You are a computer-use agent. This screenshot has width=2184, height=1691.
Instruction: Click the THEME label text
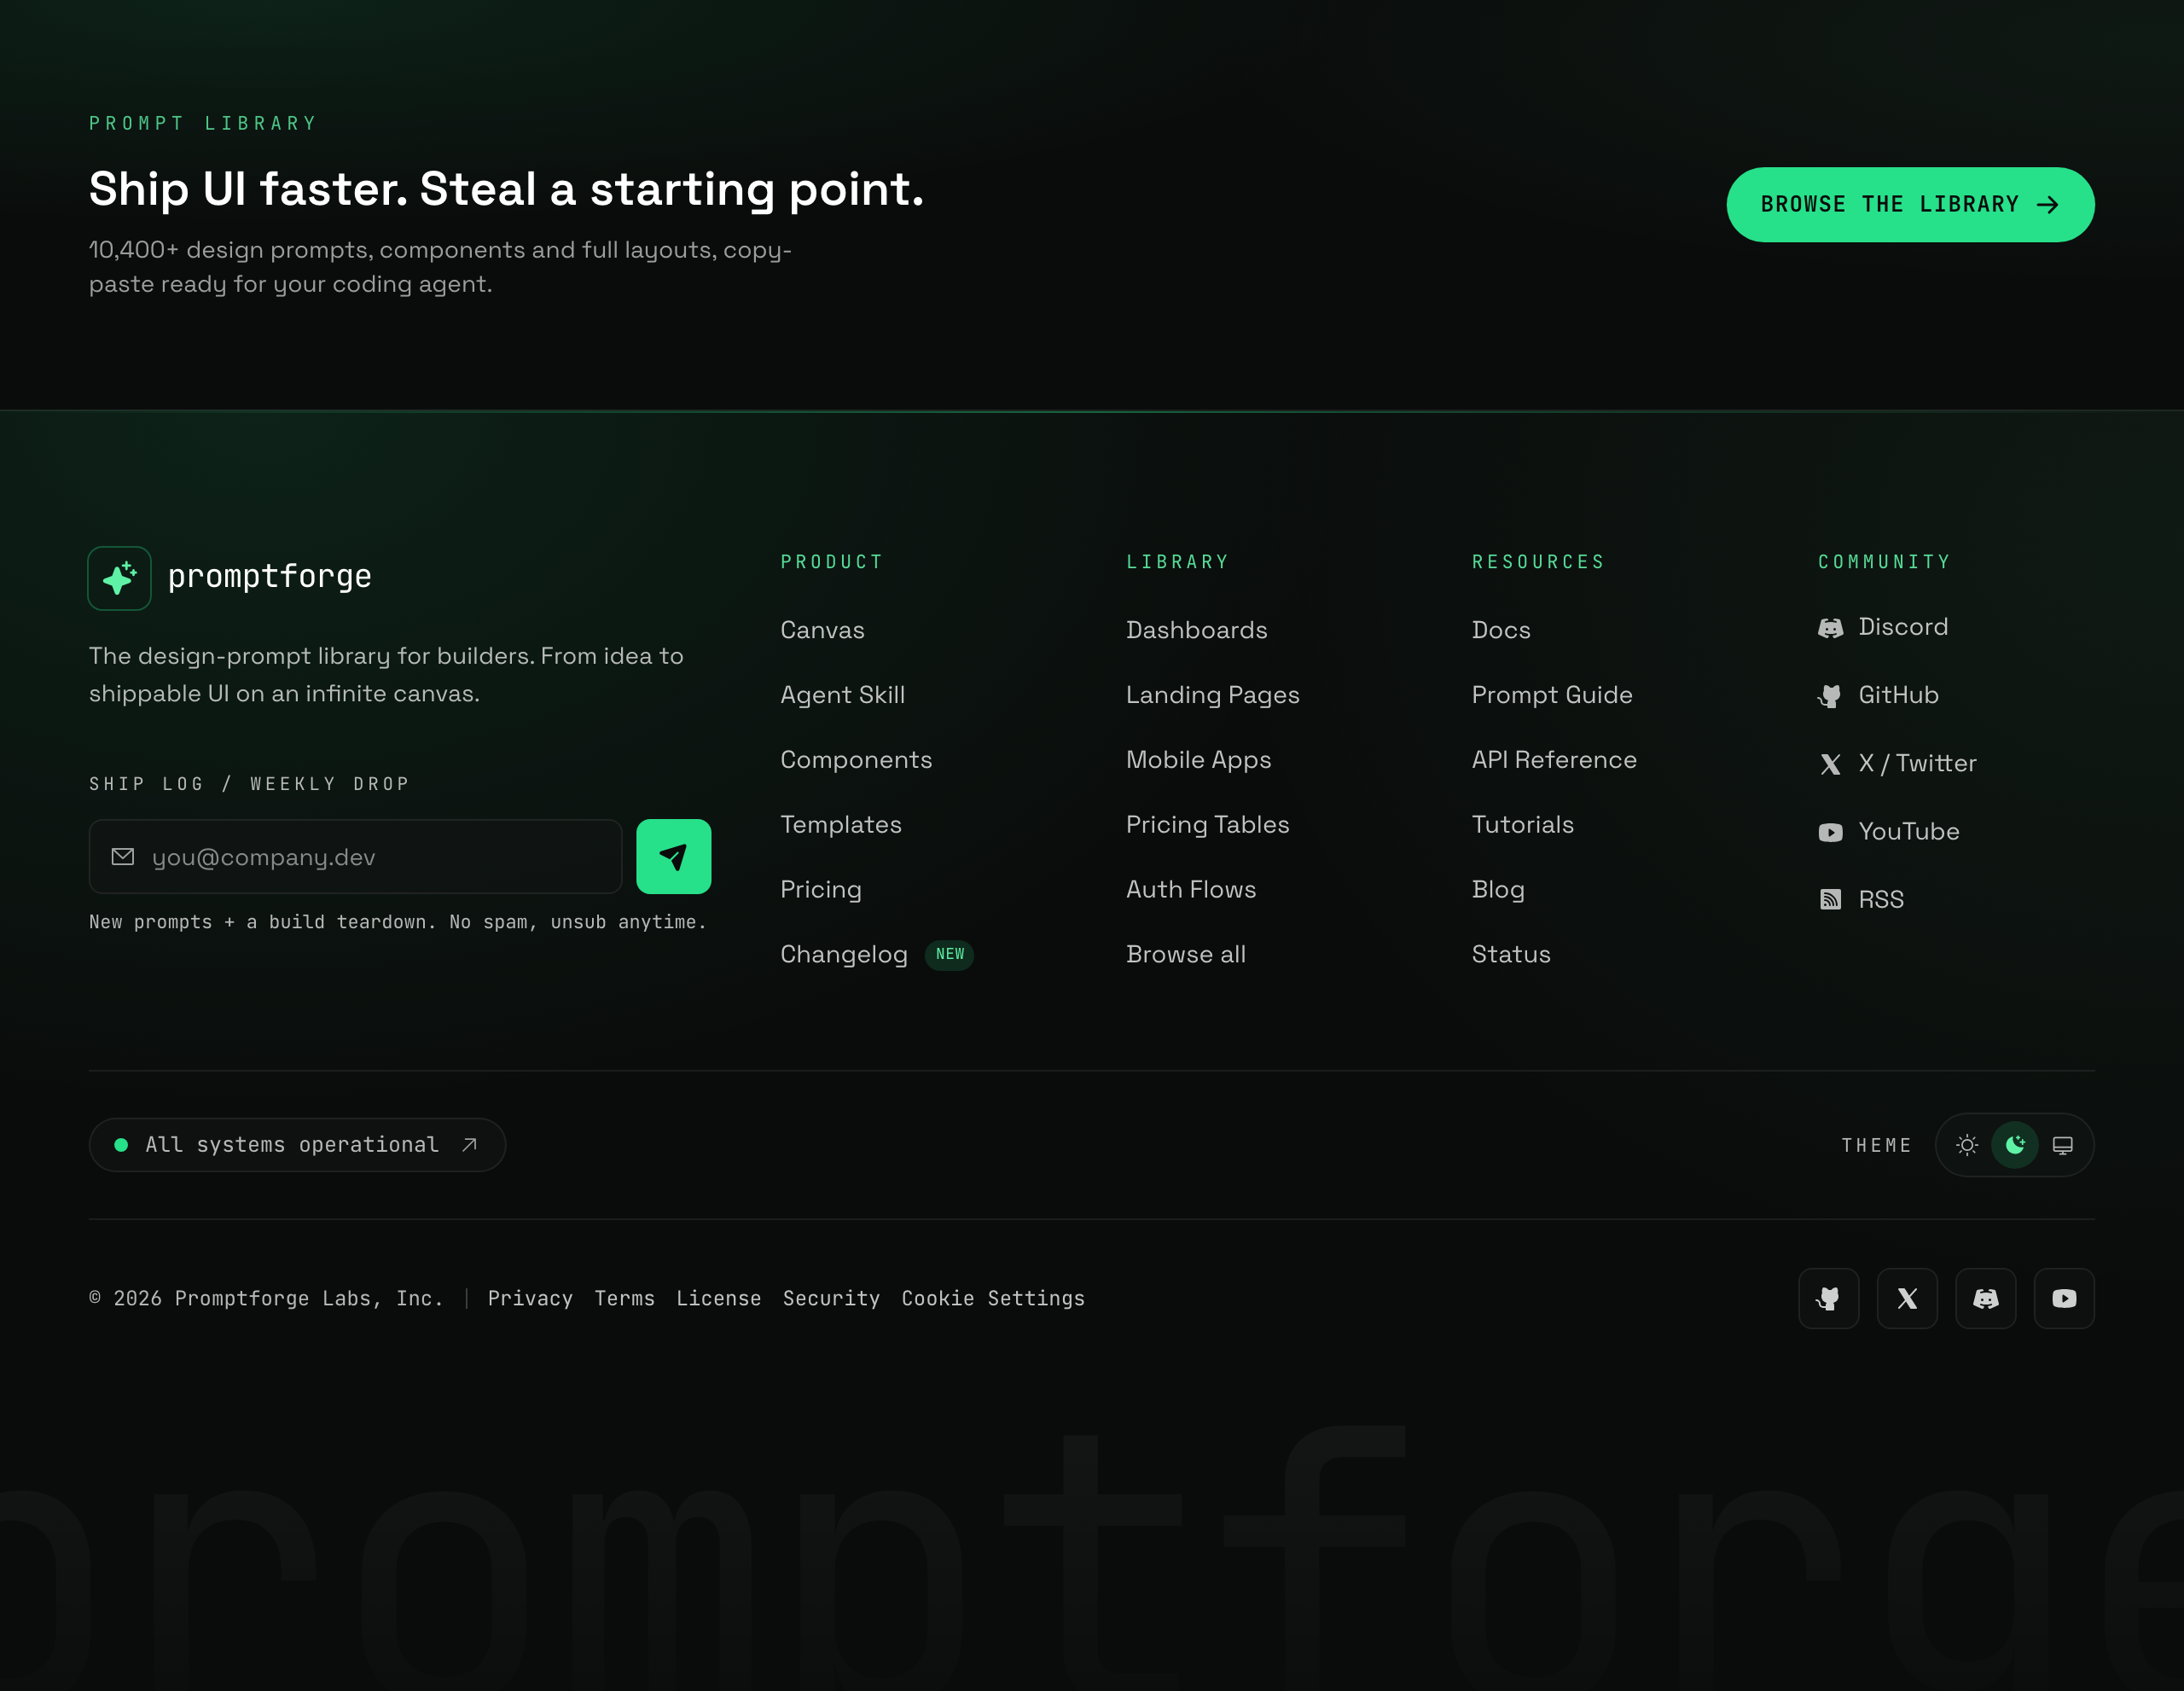(1876, 1145)
